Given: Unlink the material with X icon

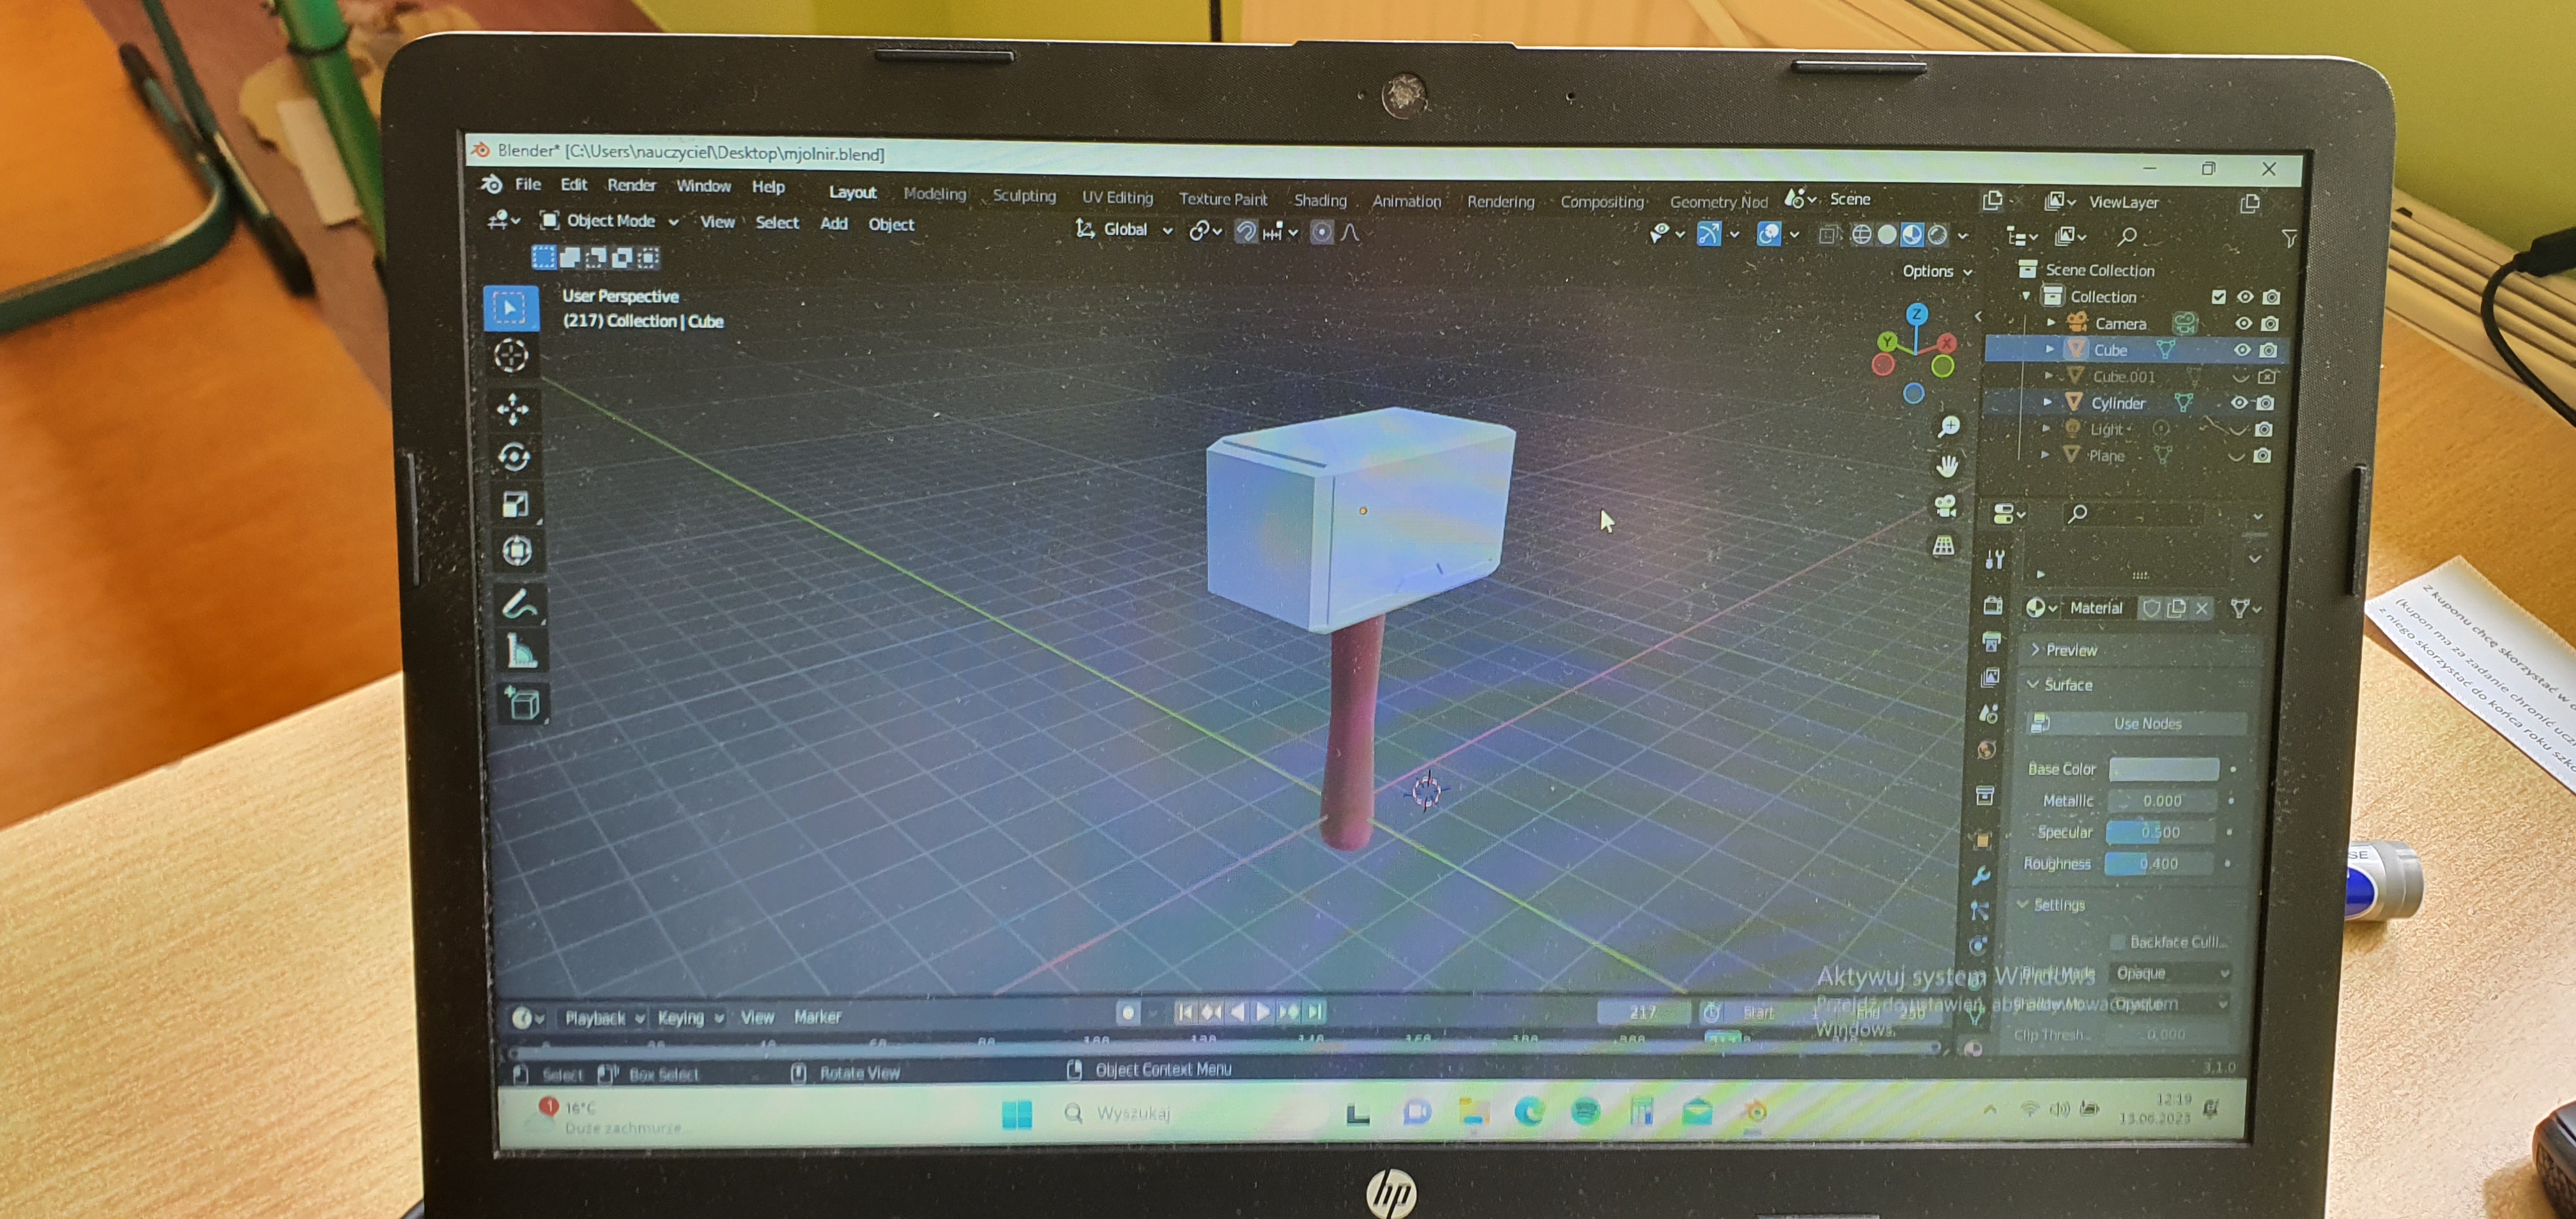Looking at the screenshot, I should [2202, 608].
